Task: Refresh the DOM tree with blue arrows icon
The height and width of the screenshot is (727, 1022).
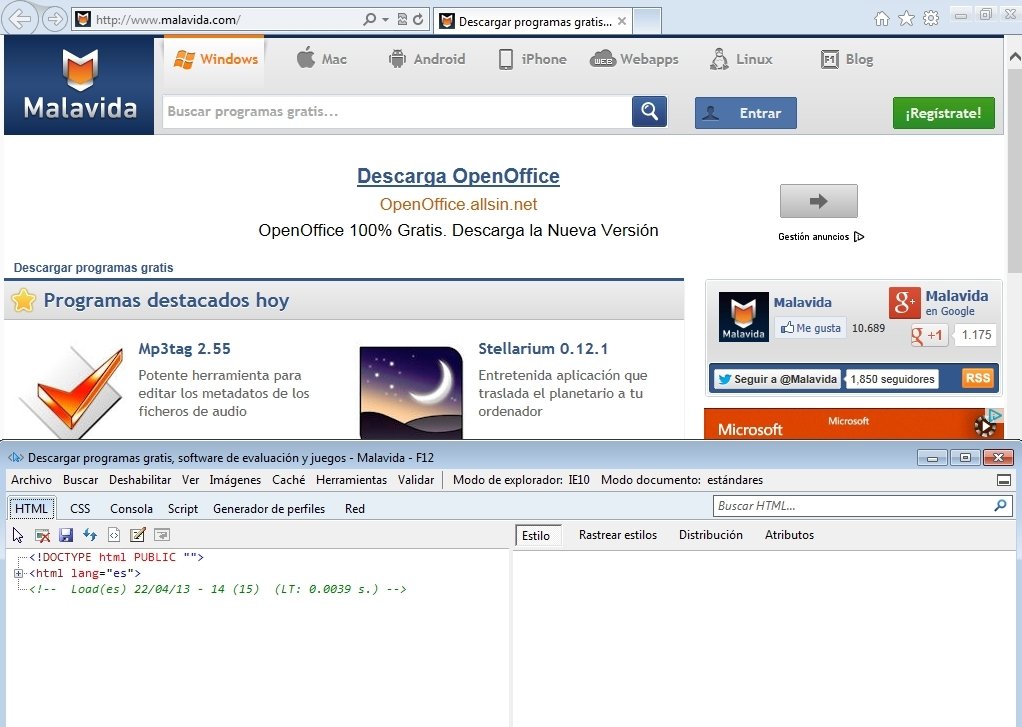Action: coord(90,535)
